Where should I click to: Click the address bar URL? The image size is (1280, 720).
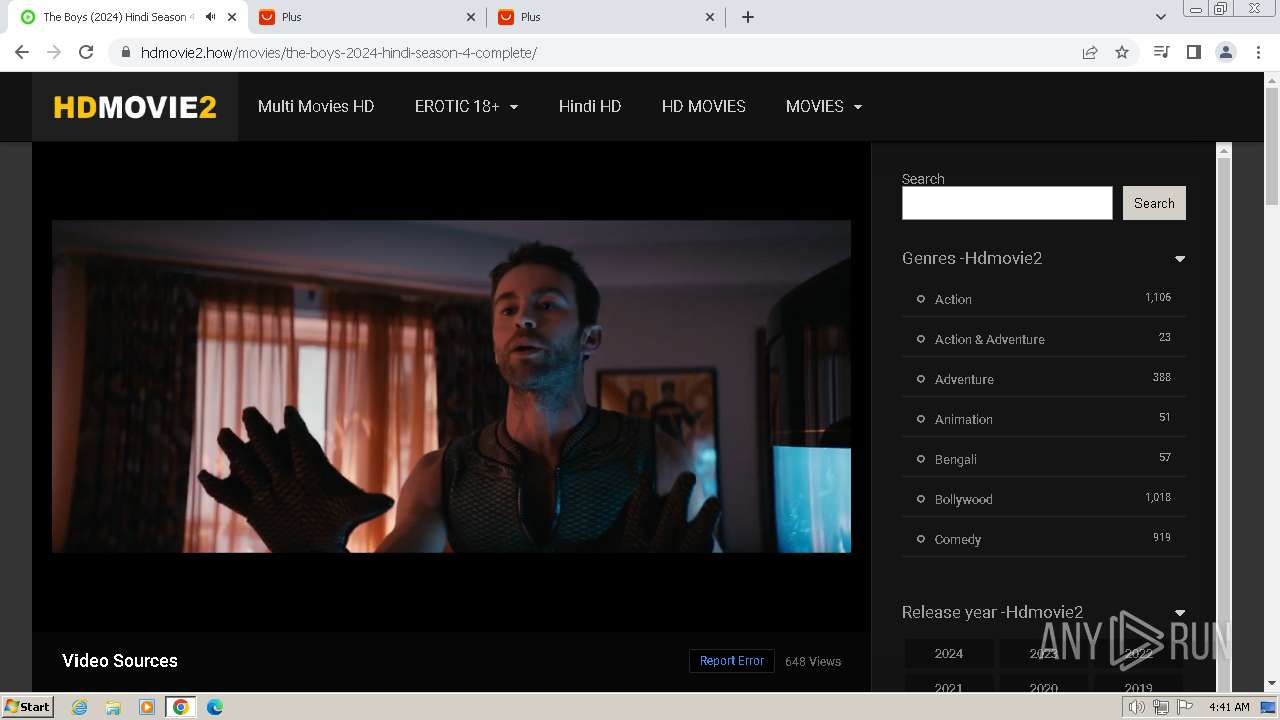(x=338, y=52)
